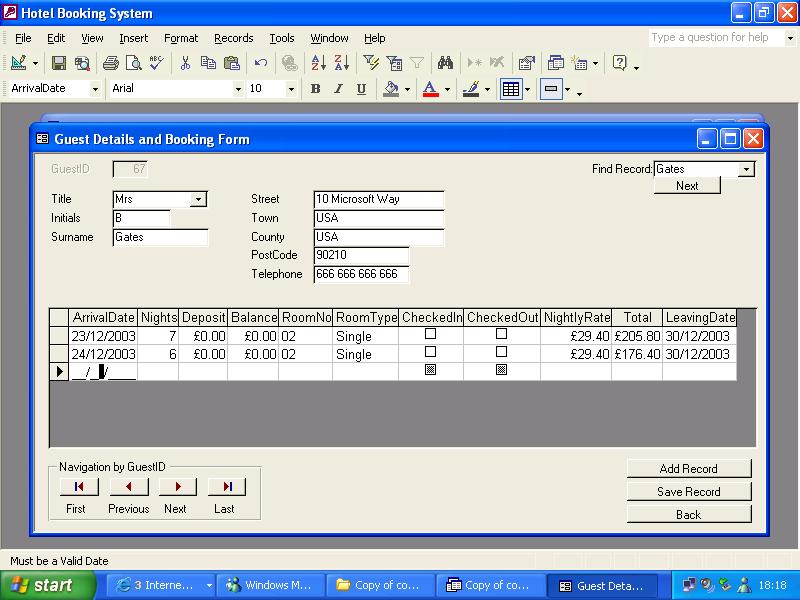Viewport: 800px width, 600px height.
Task: Click the Print icon in toolbar
Action: pos(111,63)
